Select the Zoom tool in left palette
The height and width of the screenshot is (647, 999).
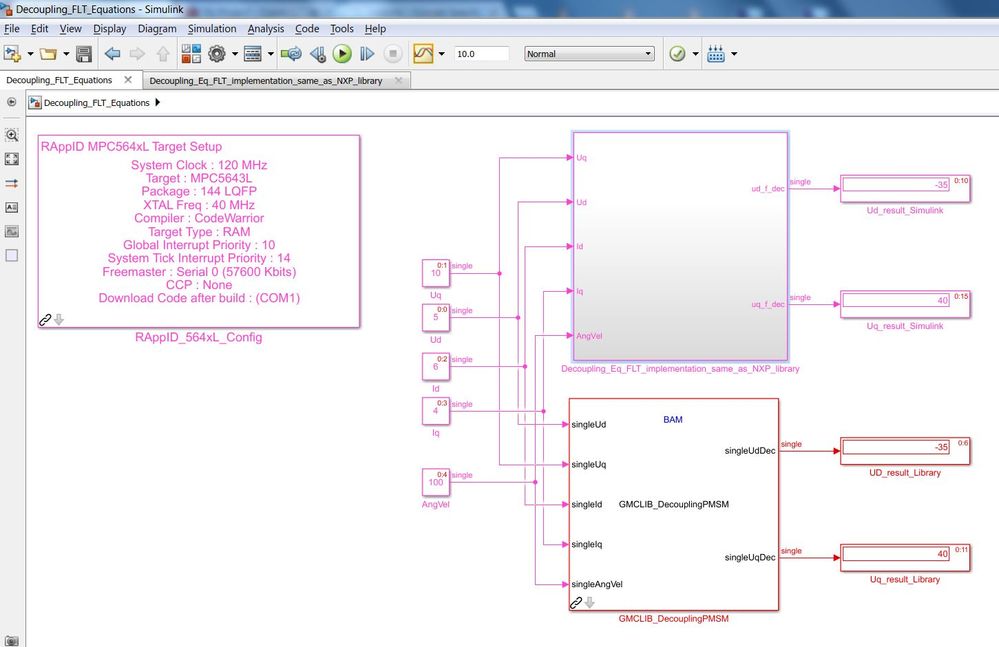pyautogui.click(x=11, y=135)
